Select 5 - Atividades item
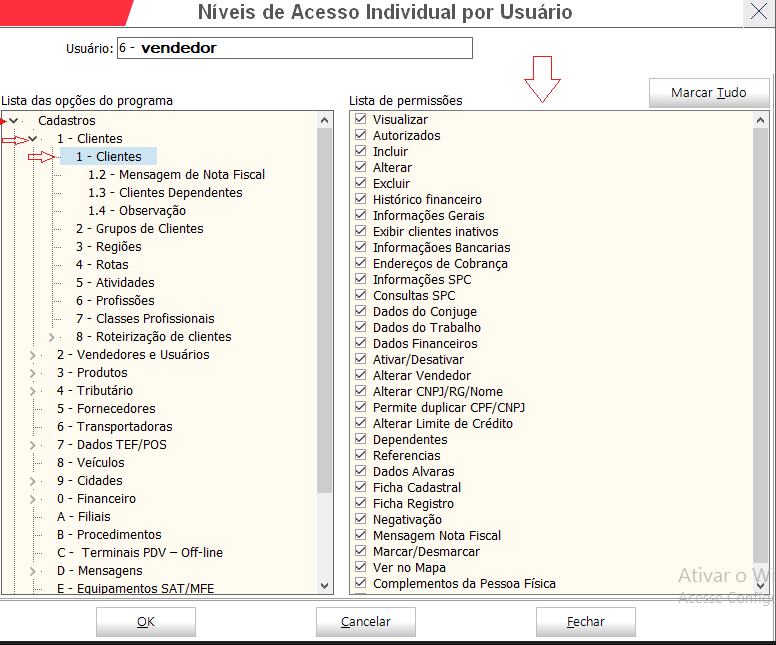Image resolution: width=776 pixels, height=645 pixels. tap(115, 282)
